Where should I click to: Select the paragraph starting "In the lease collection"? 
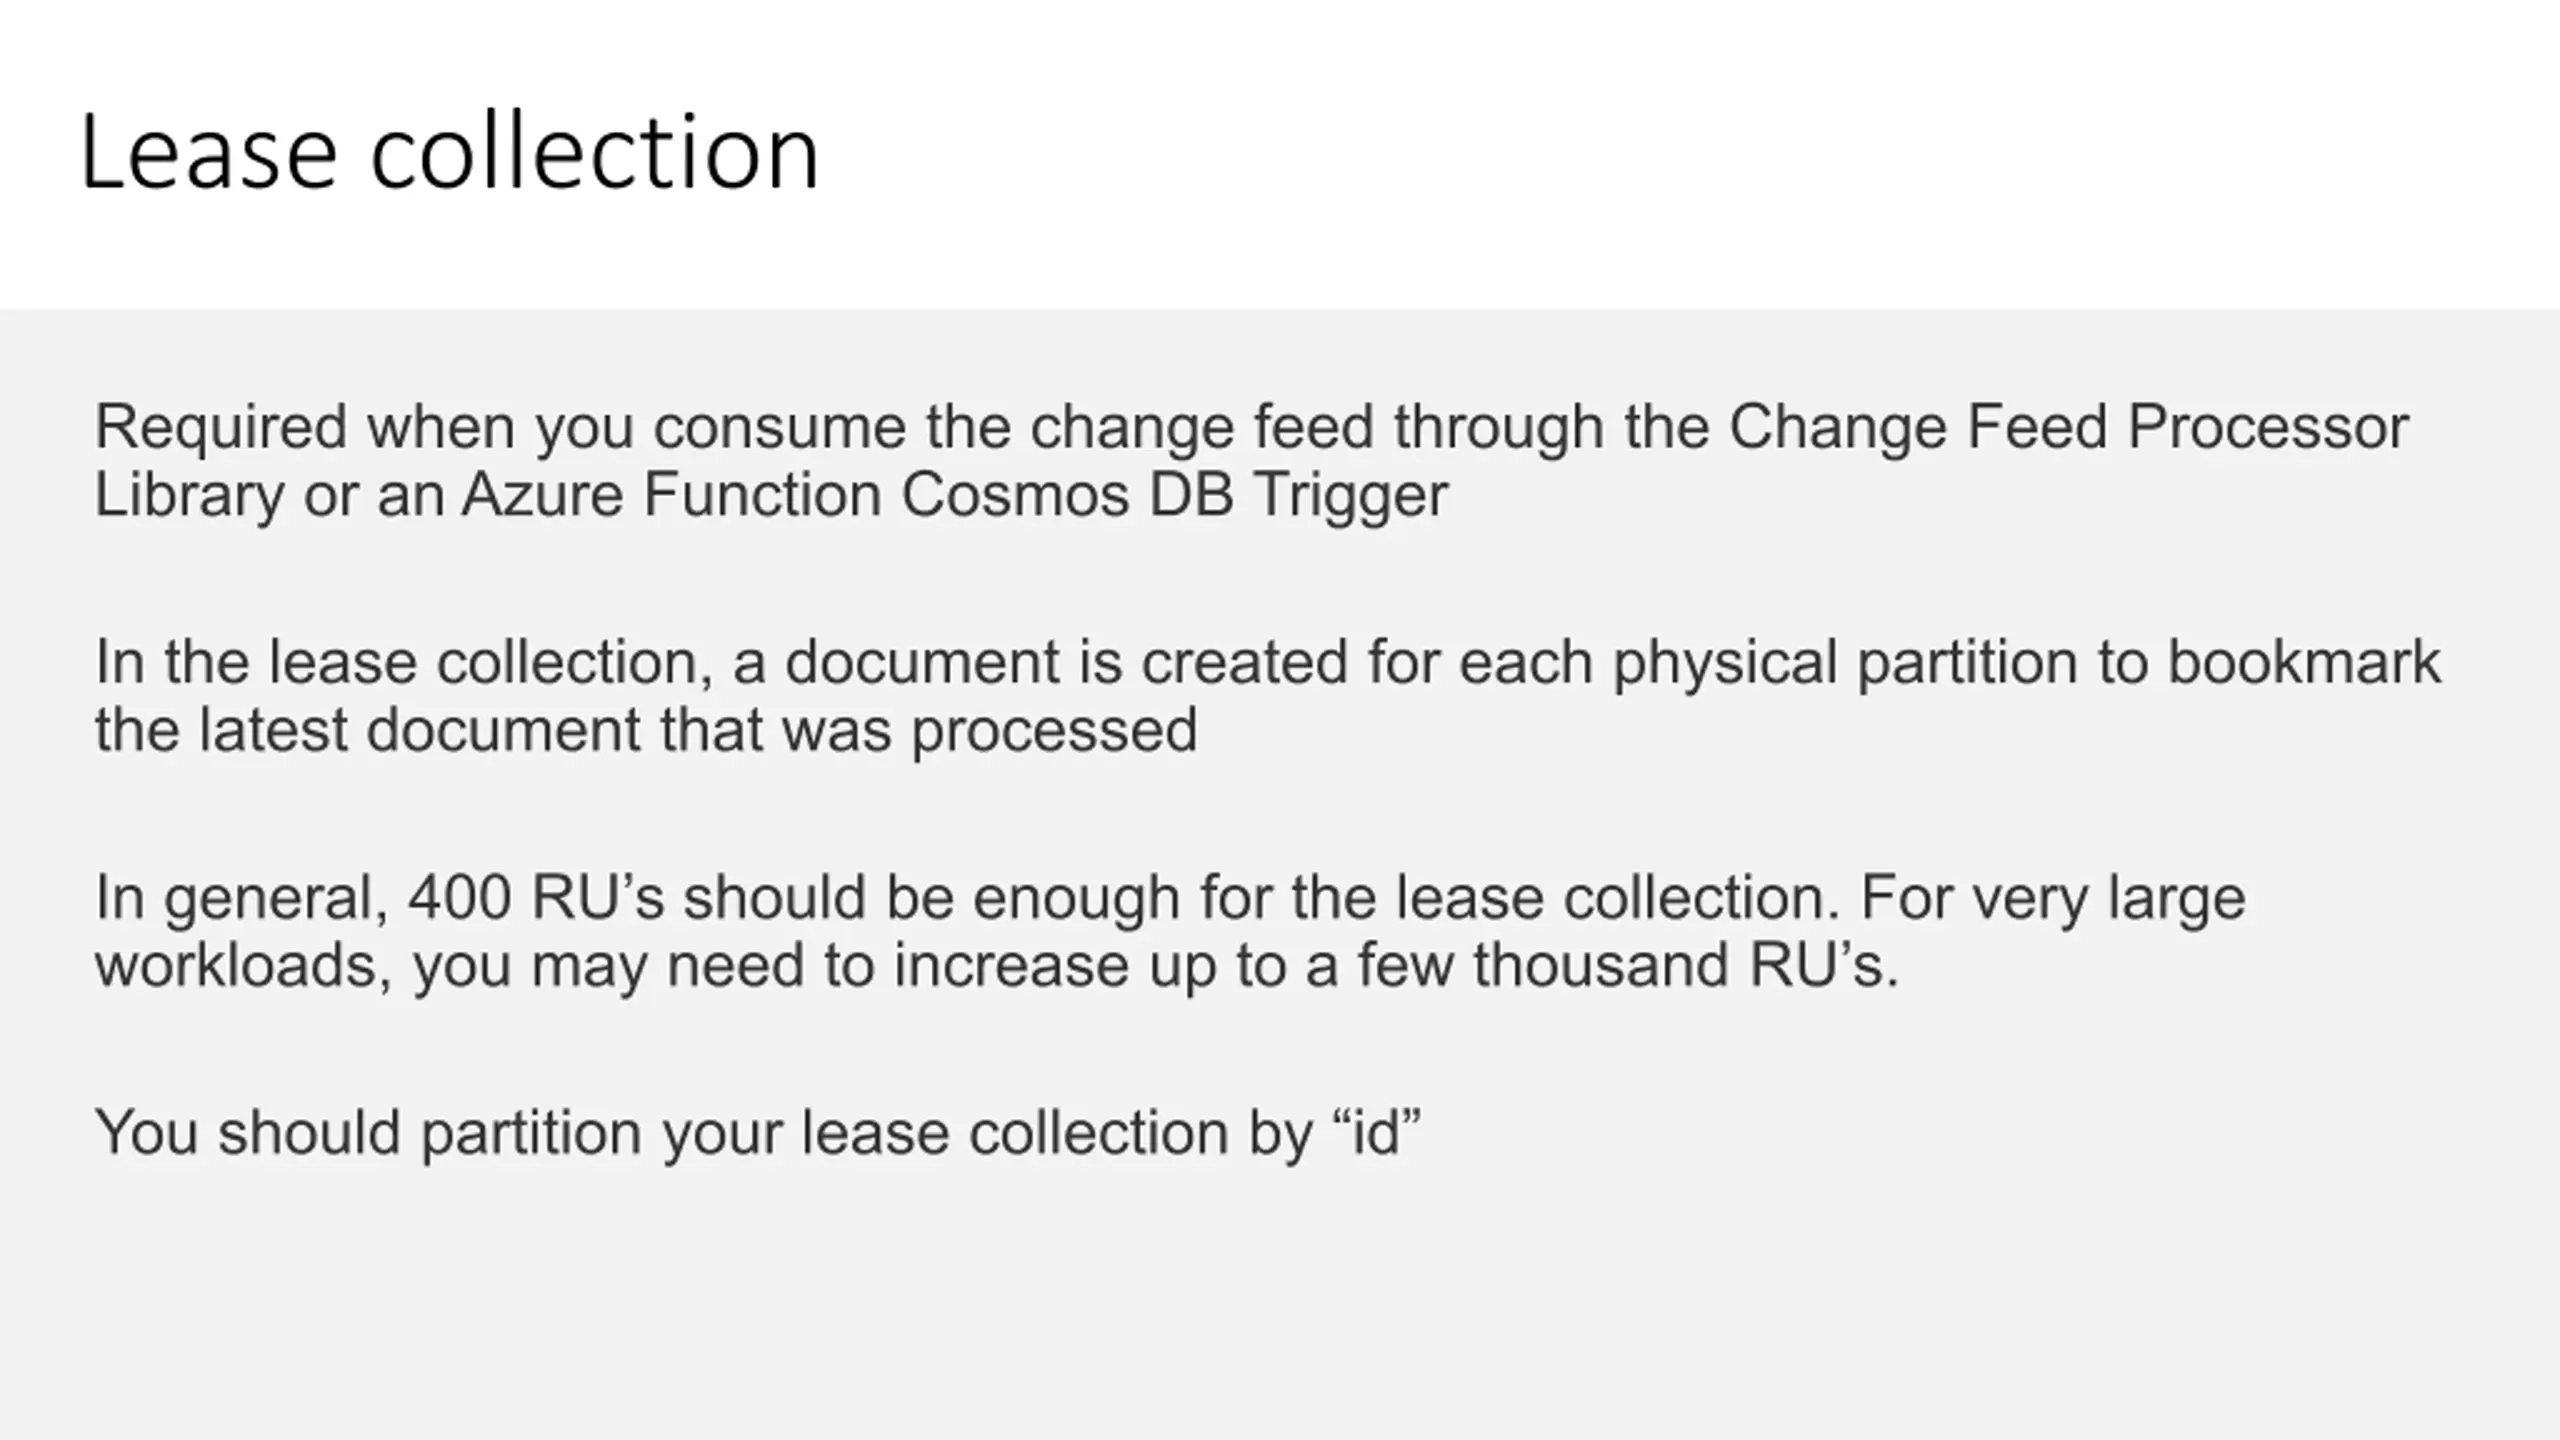coord(1267,696)
